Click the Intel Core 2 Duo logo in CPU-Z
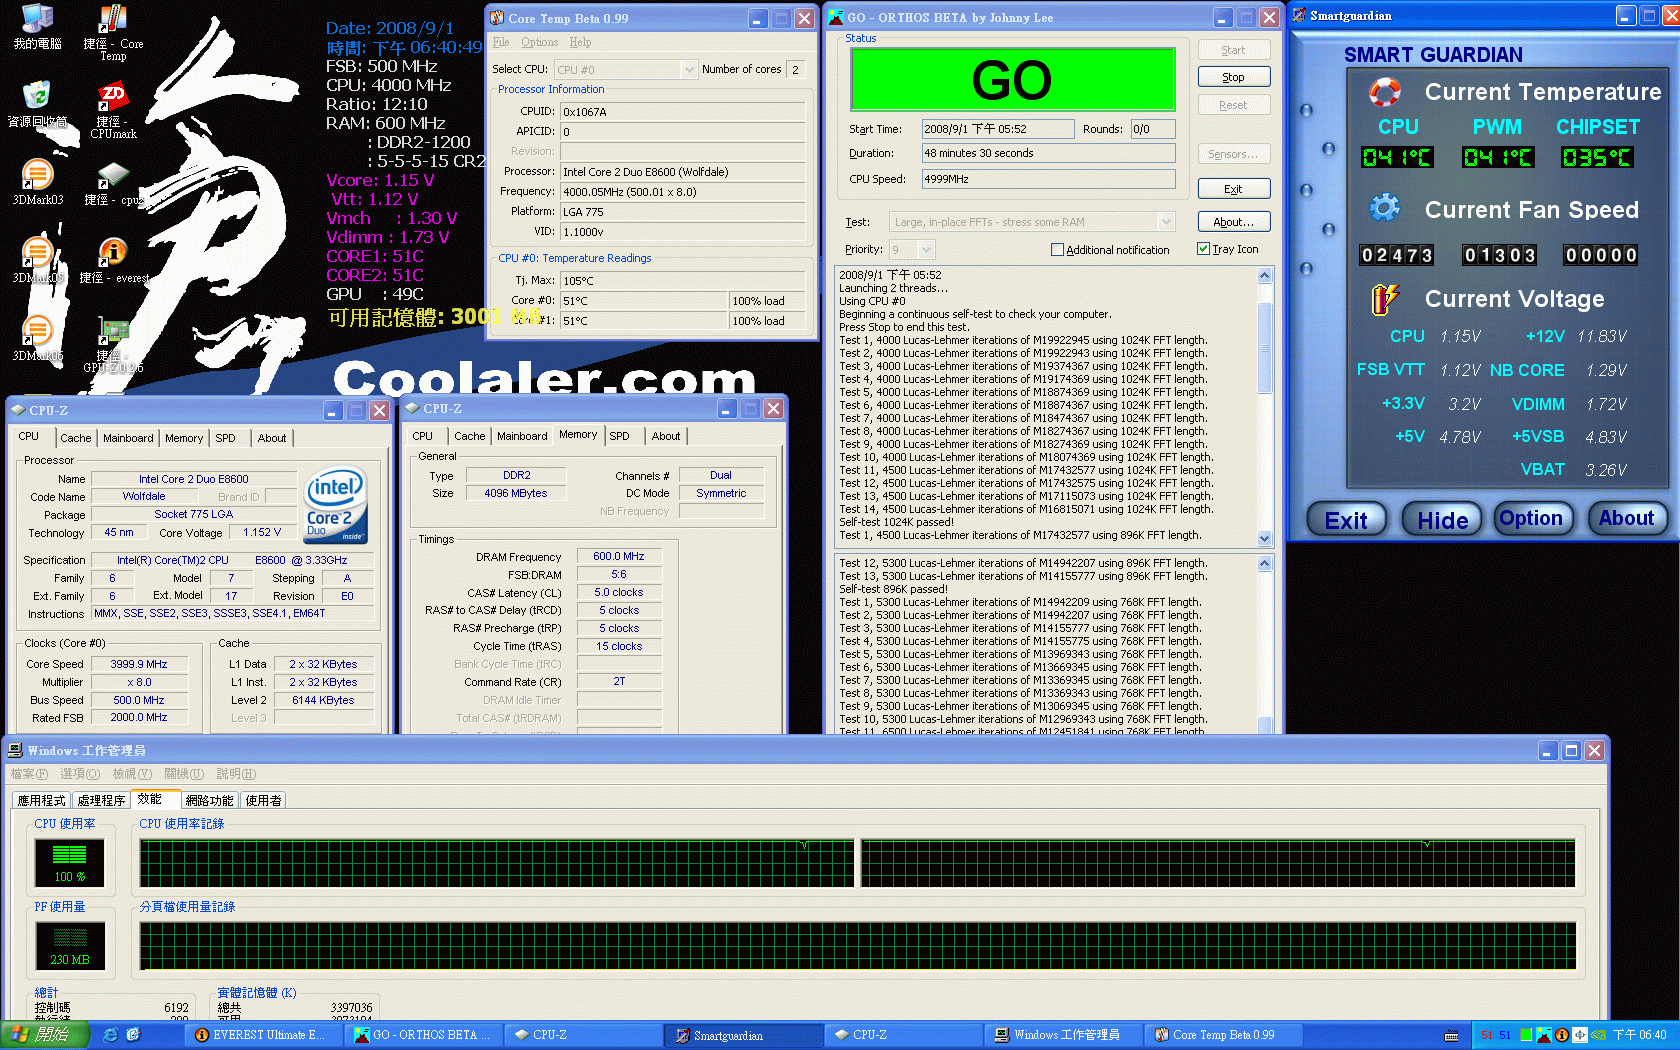 (x=335, y=505)
